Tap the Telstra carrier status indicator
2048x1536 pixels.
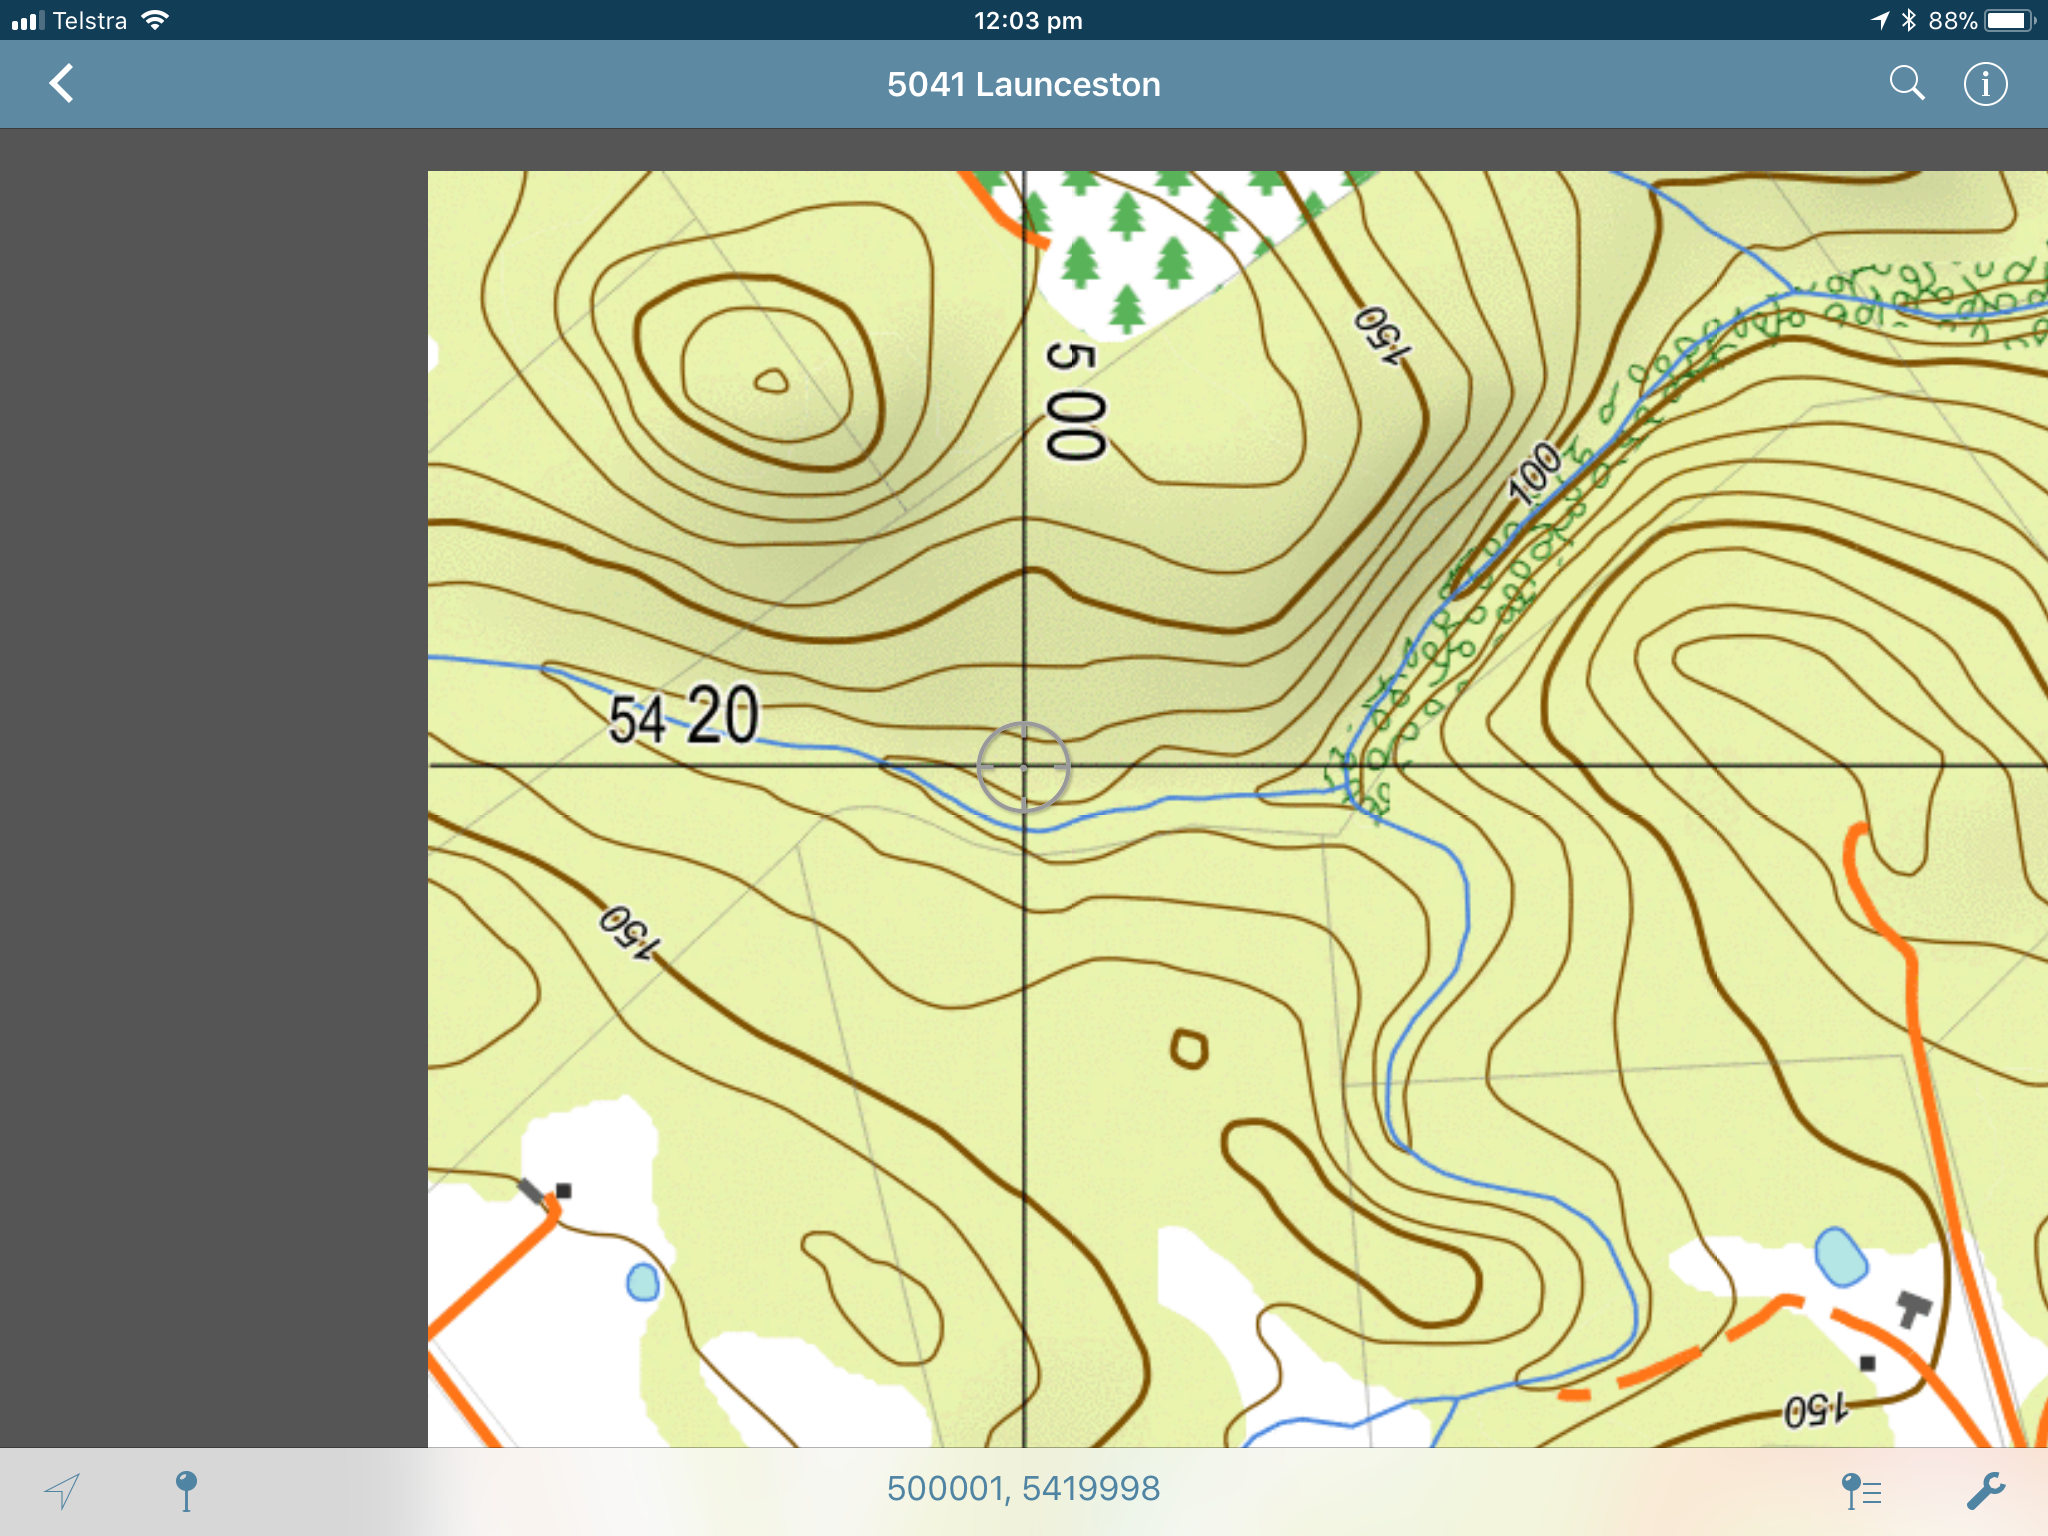click(90, 20)
